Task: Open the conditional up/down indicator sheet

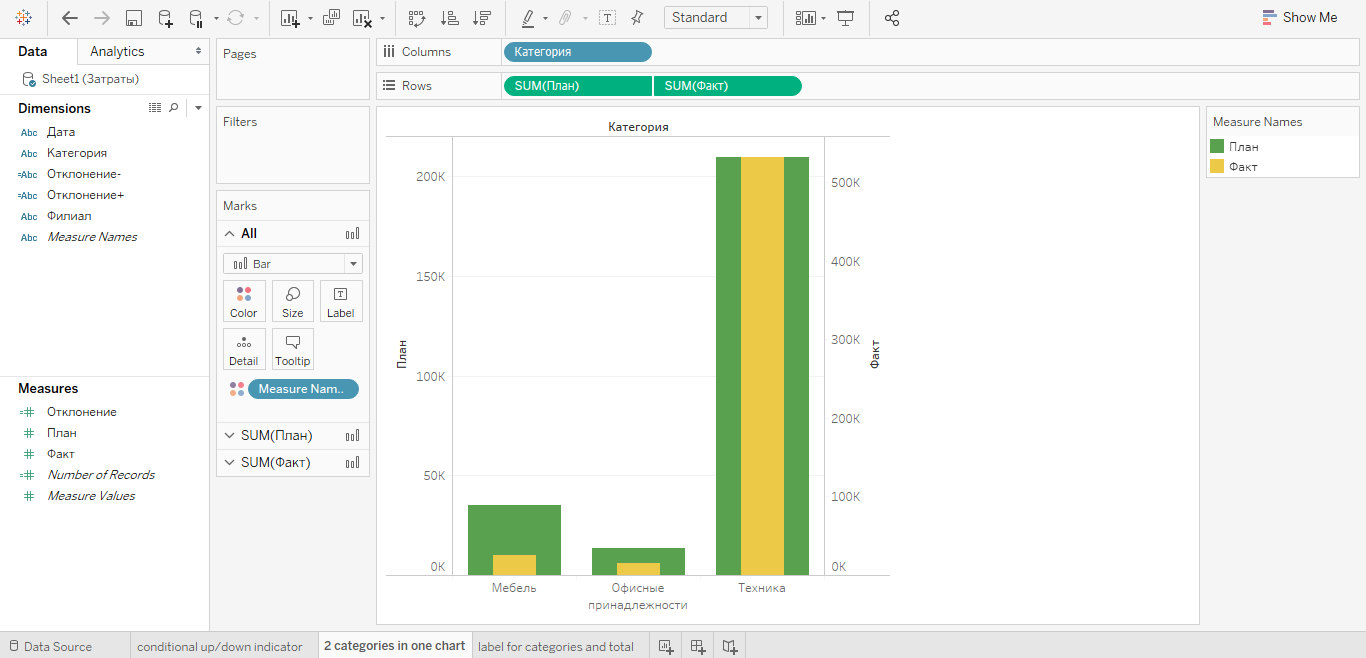Action: pos(219,647)
